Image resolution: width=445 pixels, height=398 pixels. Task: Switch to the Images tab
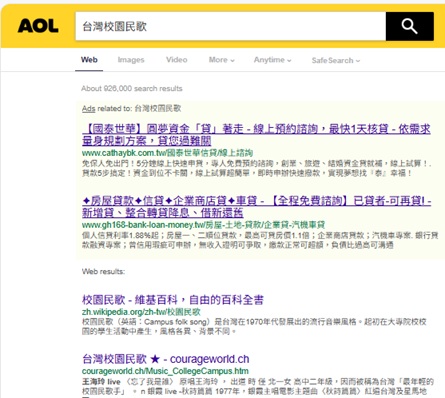[131, 60]
